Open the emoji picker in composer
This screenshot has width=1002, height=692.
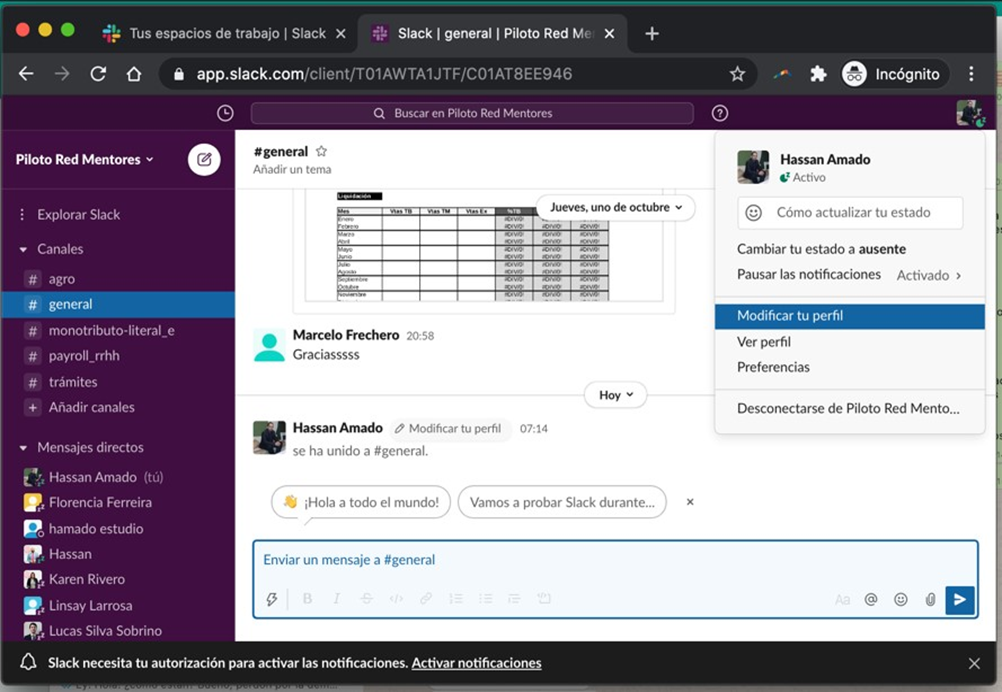tap(900, 599)
